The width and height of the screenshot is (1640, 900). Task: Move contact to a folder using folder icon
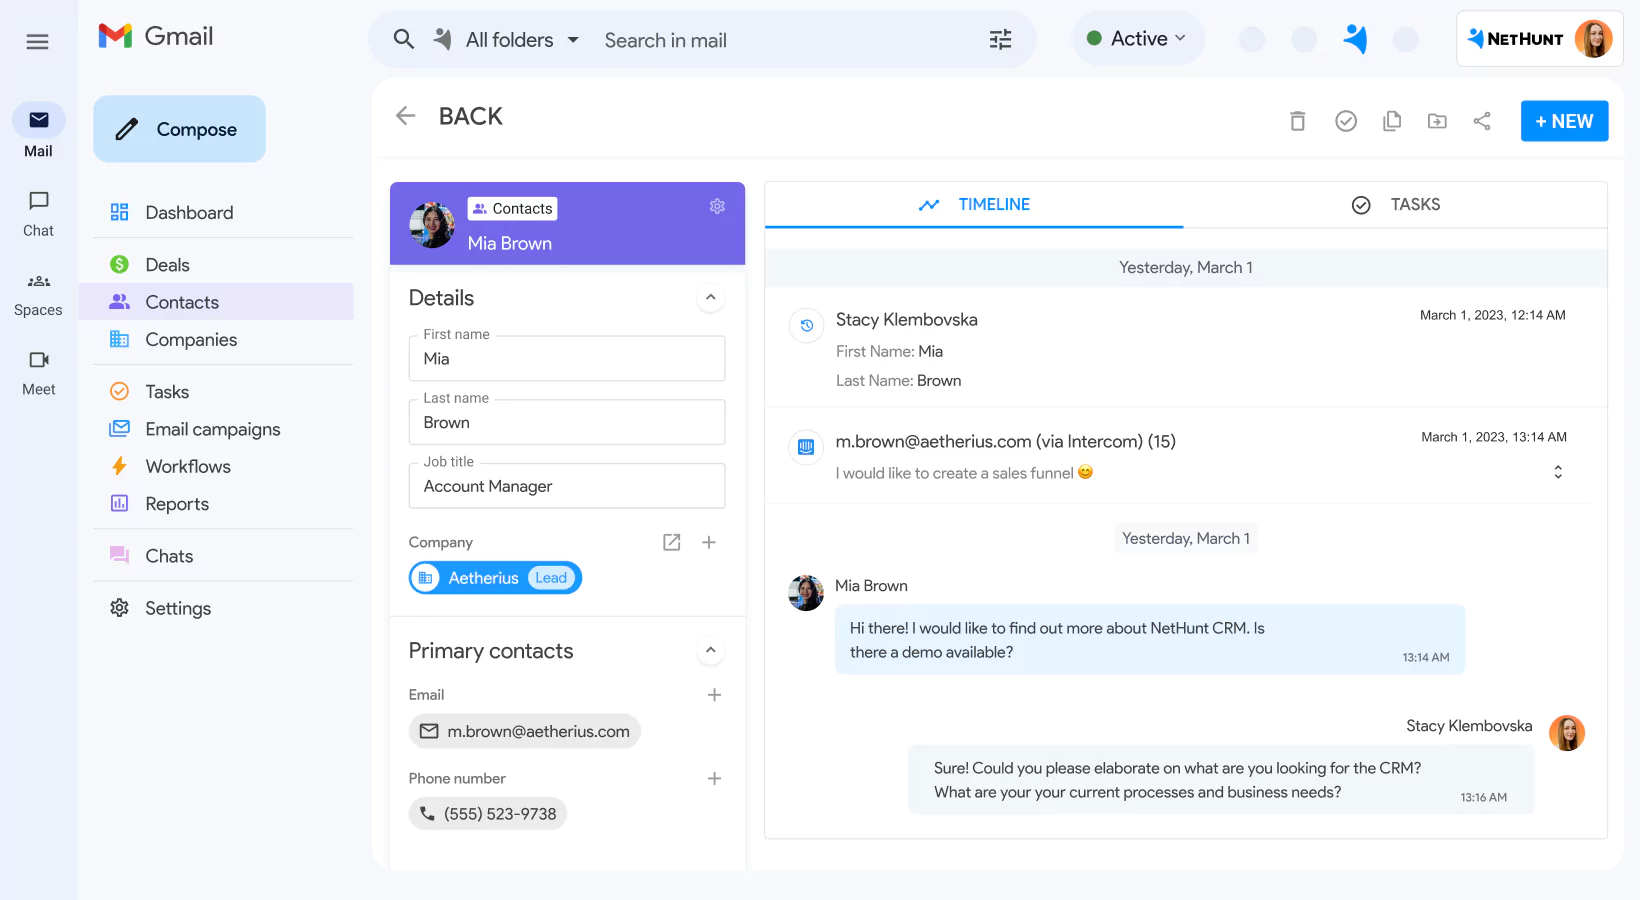[x=1437, y=120]
